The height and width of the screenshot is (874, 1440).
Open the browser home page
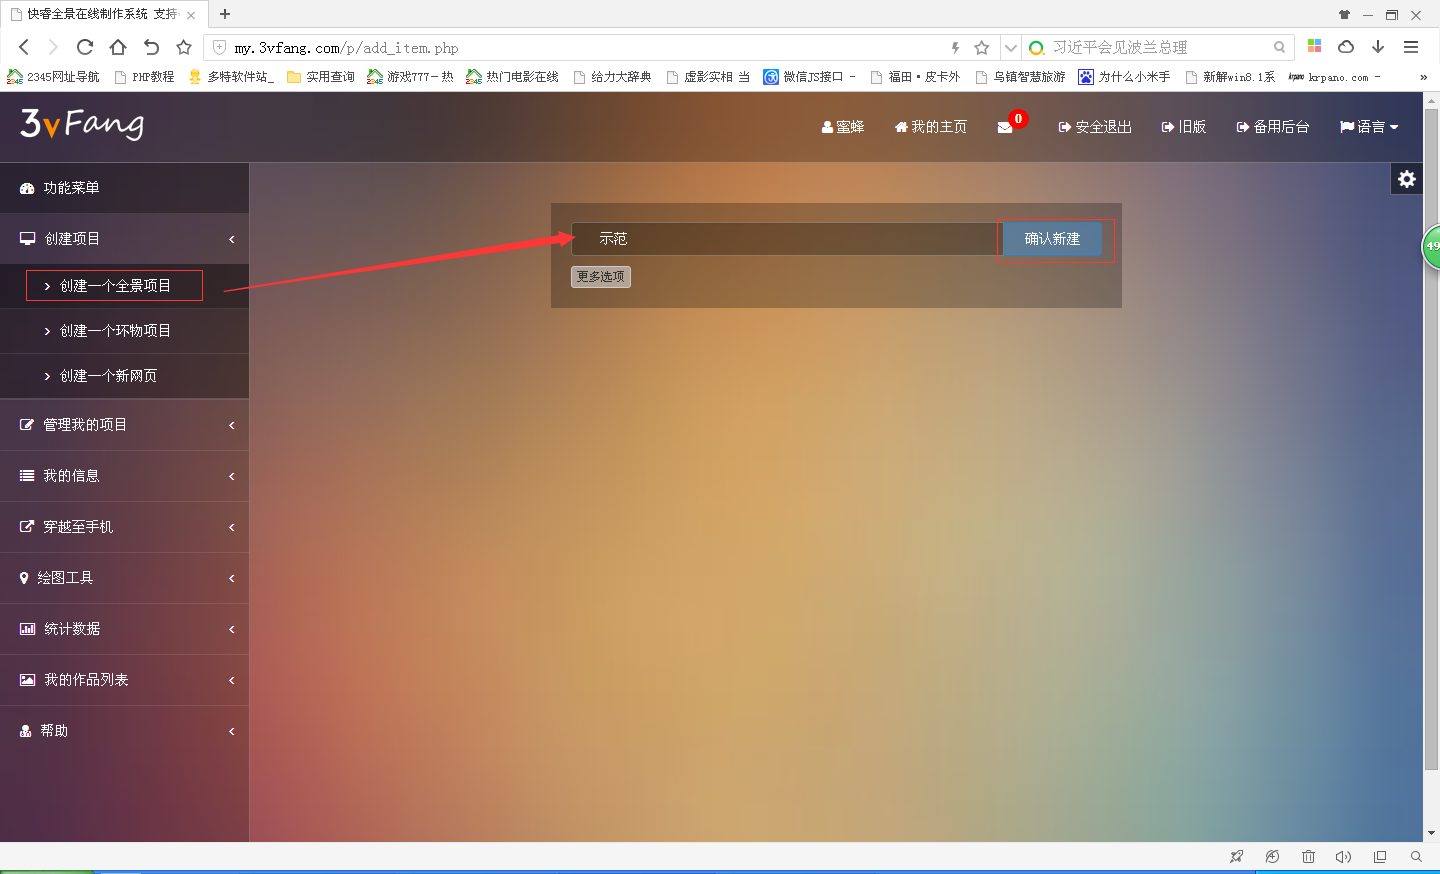pyautogui.click(x=118, y=47)
